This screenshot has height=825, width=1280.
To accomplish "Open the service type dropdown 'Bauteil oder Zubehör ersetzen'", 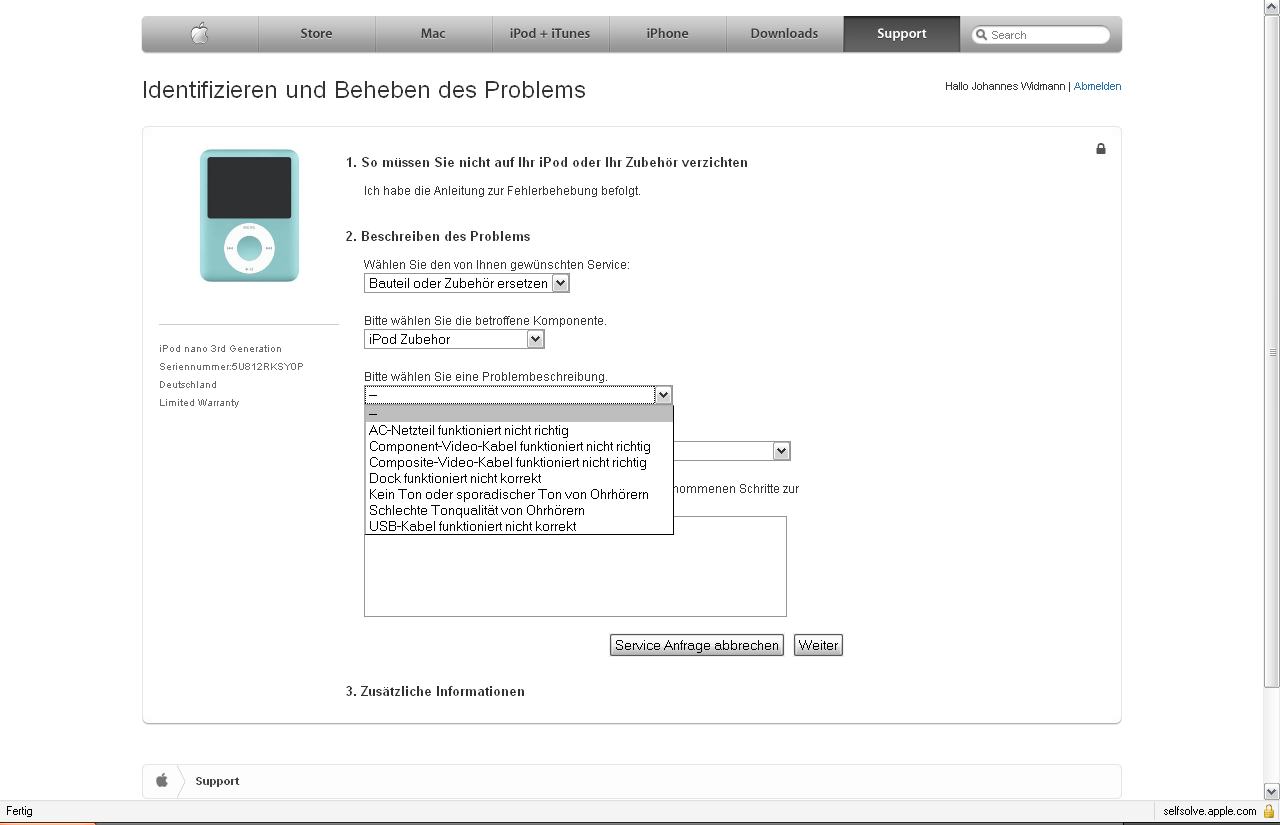I will pyautogui.click(x=467, y=283).
